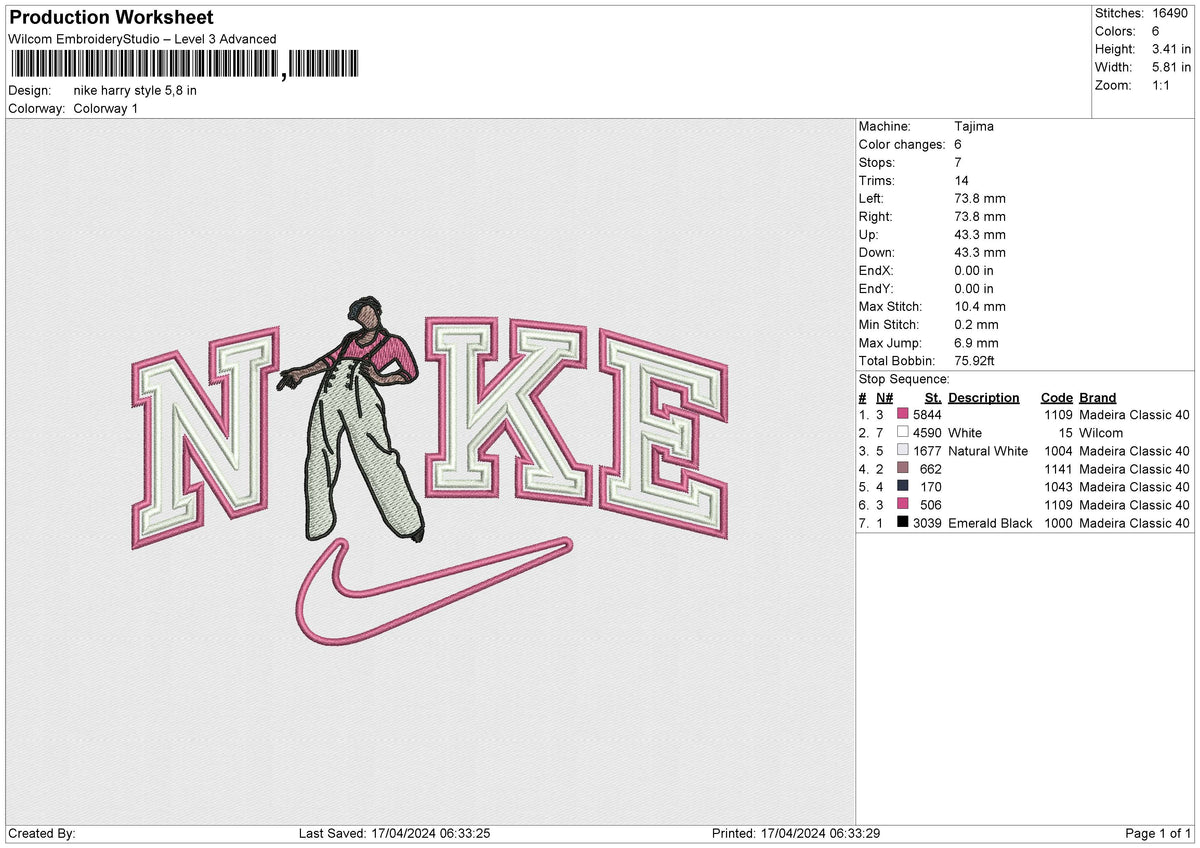Viewport: 1200px width, 848px height.
Task: Click 'Emerald Black' description in stop 7
Action: pos(990,523)
